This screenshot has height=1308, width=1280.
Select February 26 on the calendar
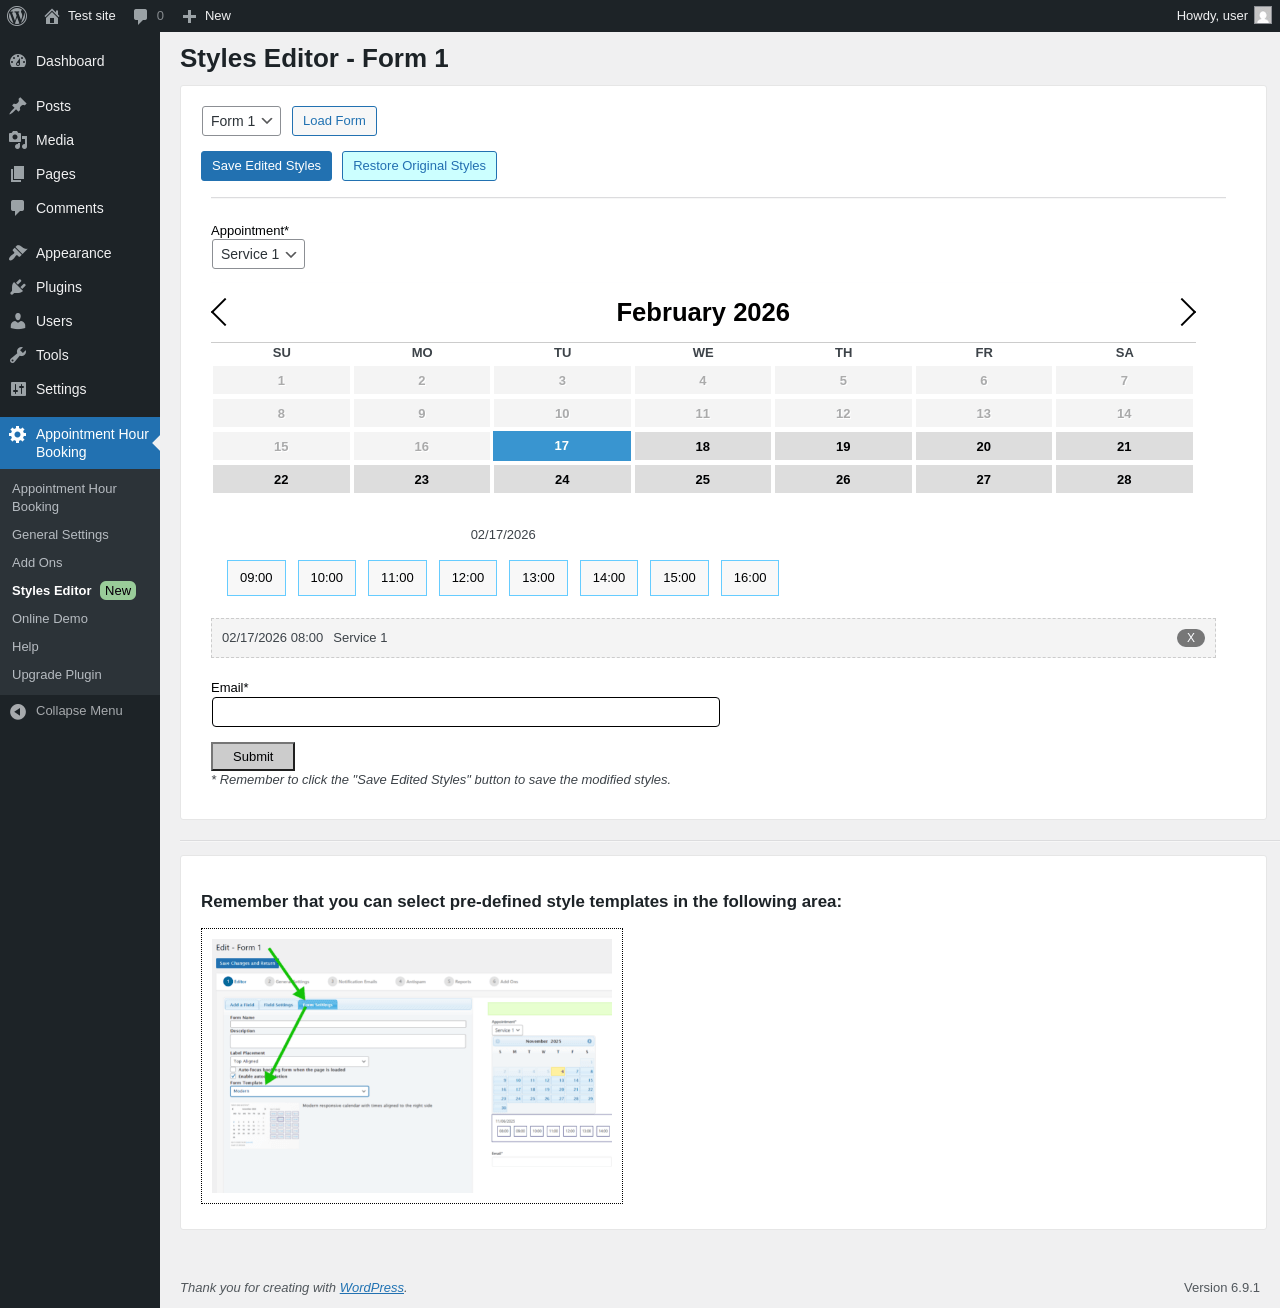[x=843, y=480]
